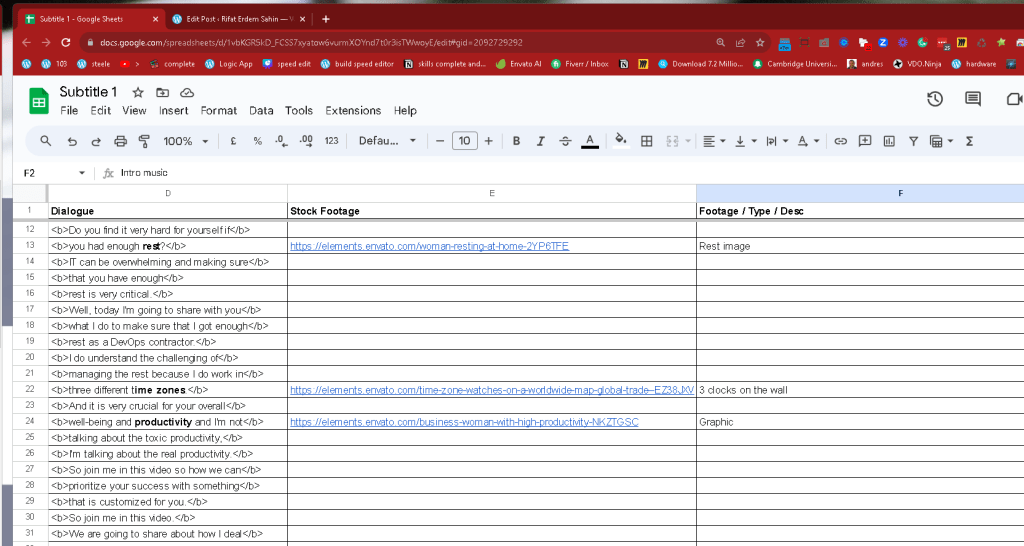Open the functions sigma icon

pyautogui.click(x=970, y=141)
